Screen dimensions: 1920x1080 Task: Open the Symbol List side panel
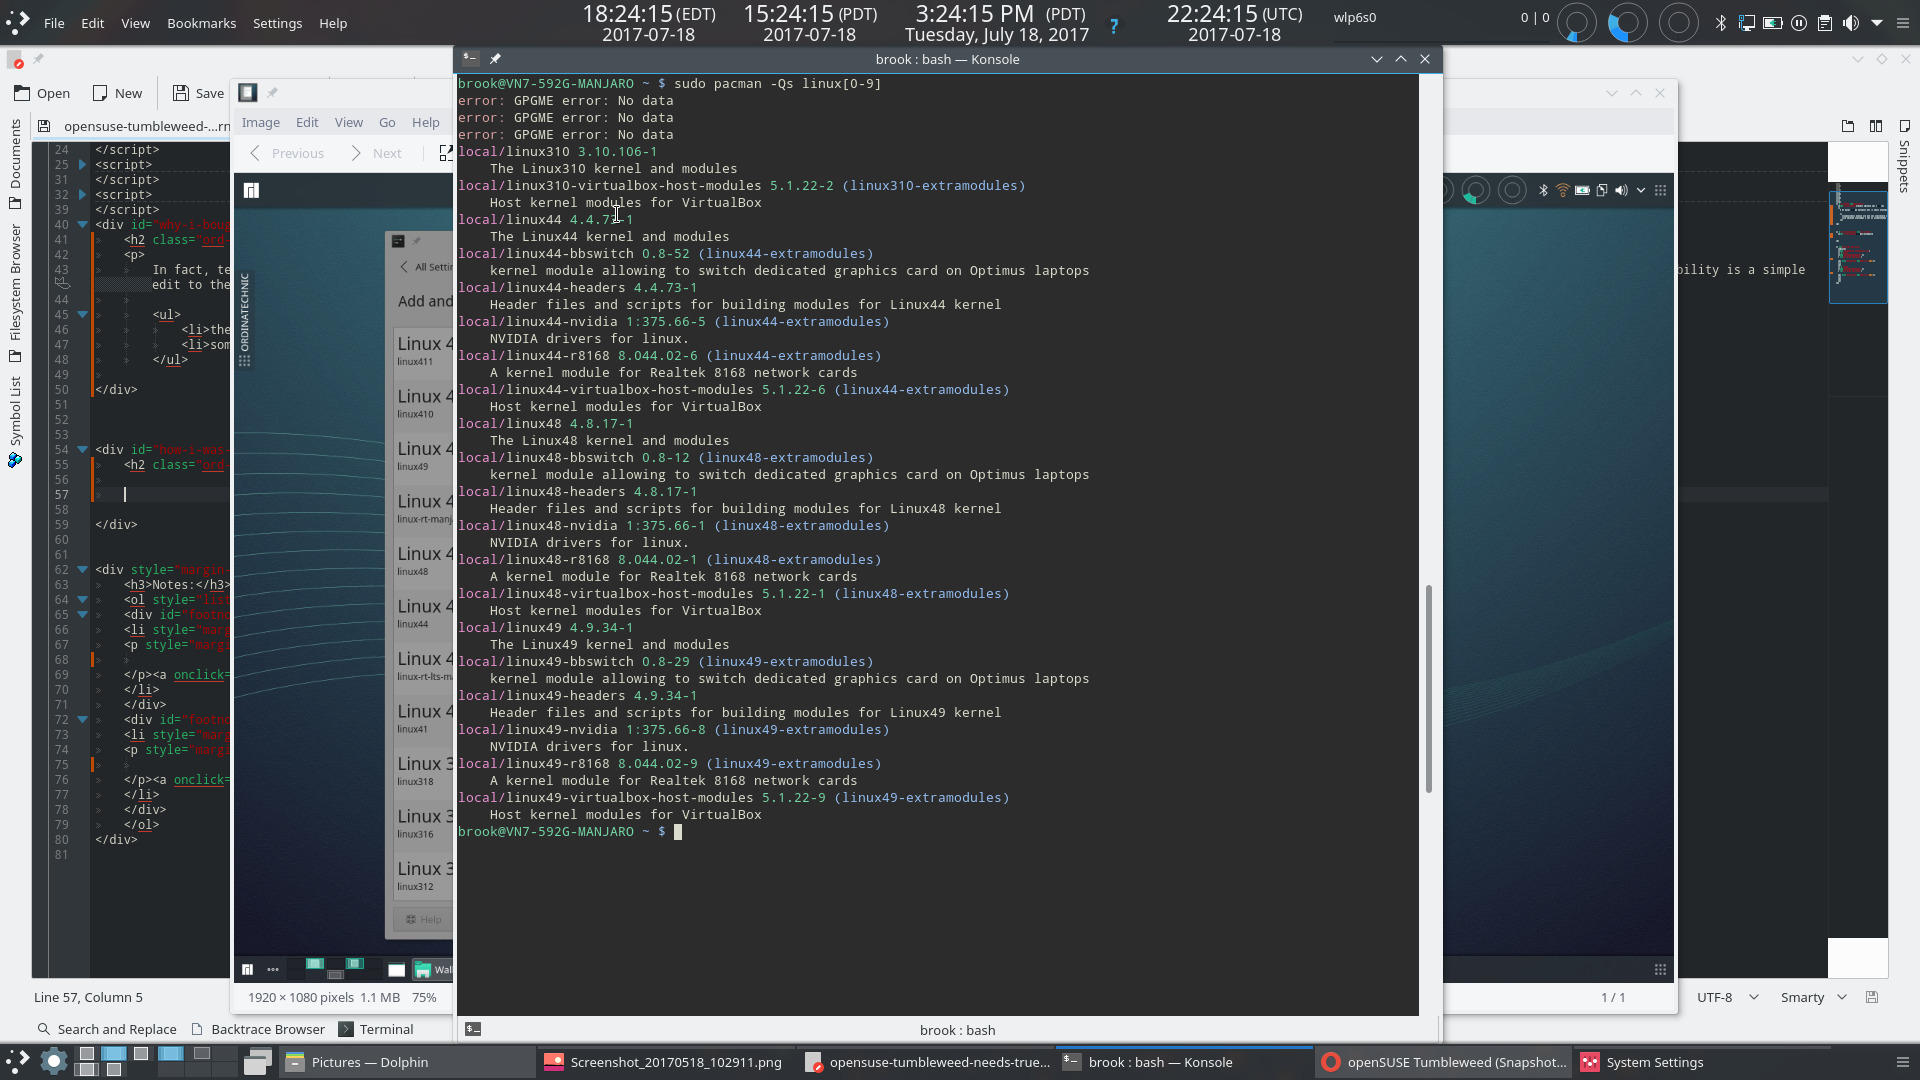coord(15,422)
